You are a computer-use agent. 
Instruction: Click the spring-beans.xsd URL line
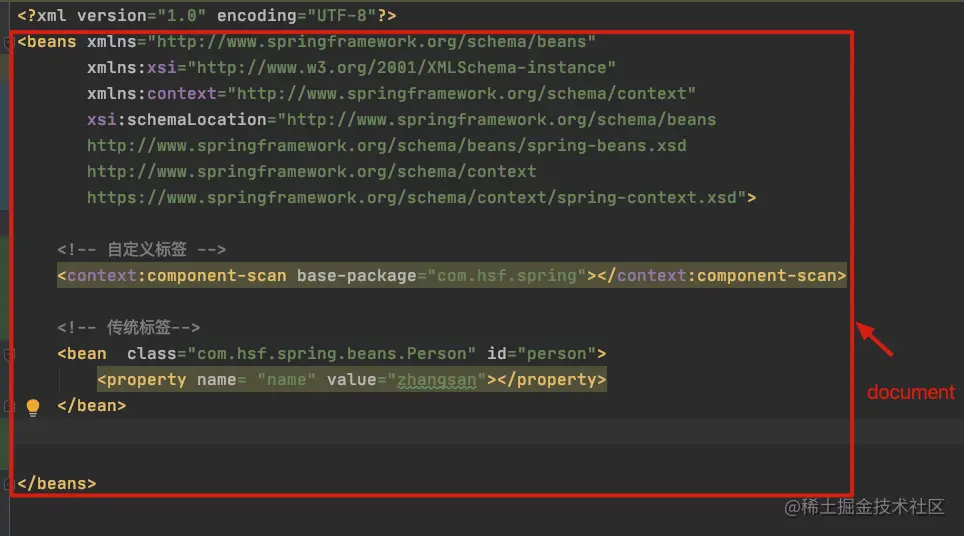386,146
